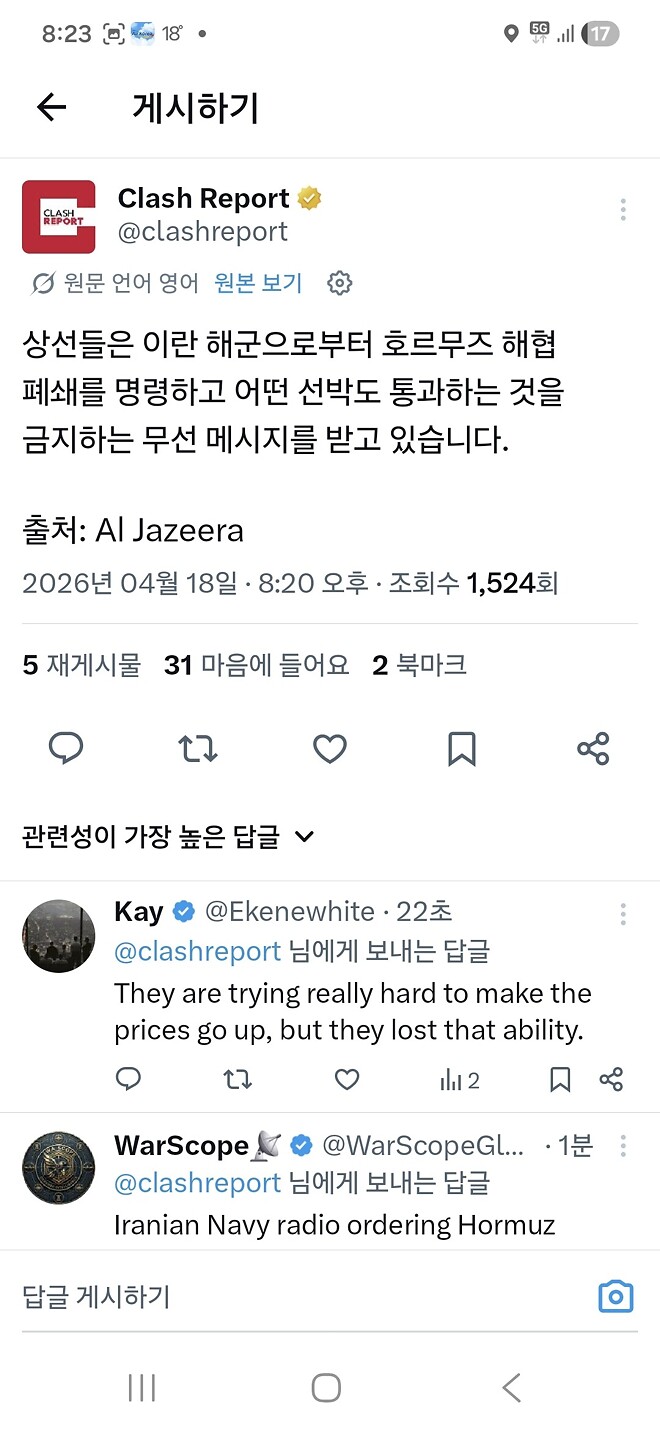
Task: Share Kay's reply
Action: [x=612, y=1080]
